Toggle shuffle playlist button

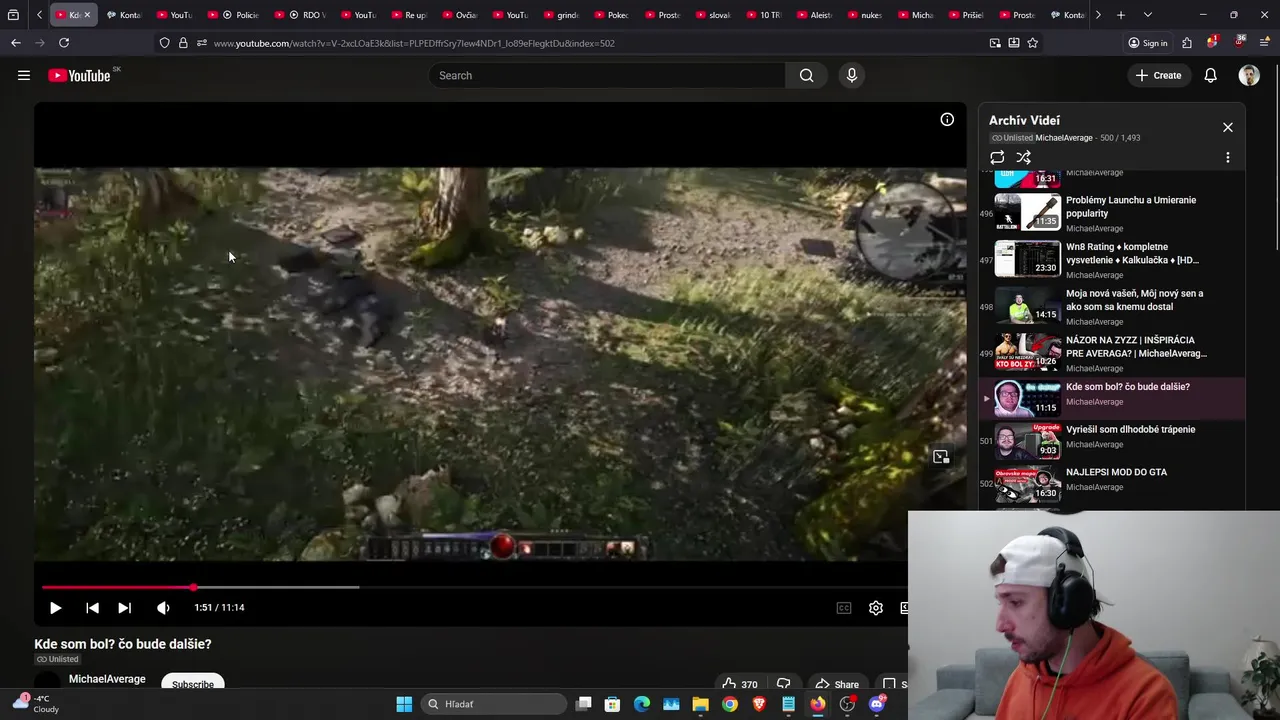pos(1023,157)
